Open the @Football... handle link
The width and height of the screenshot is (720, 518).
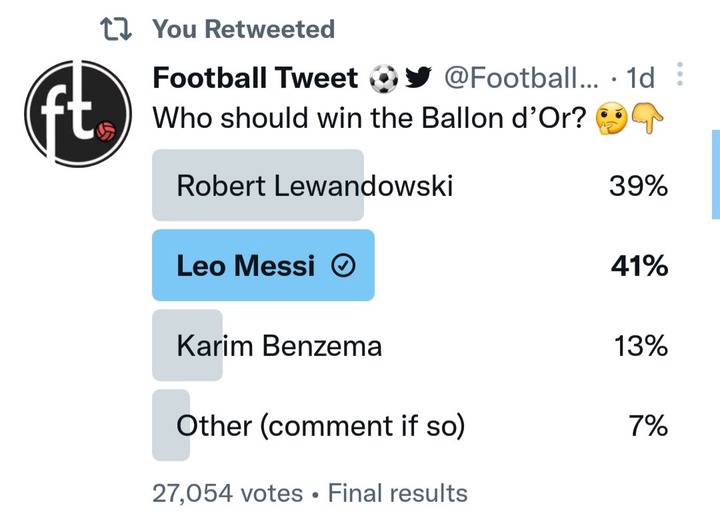coord(521,78)
